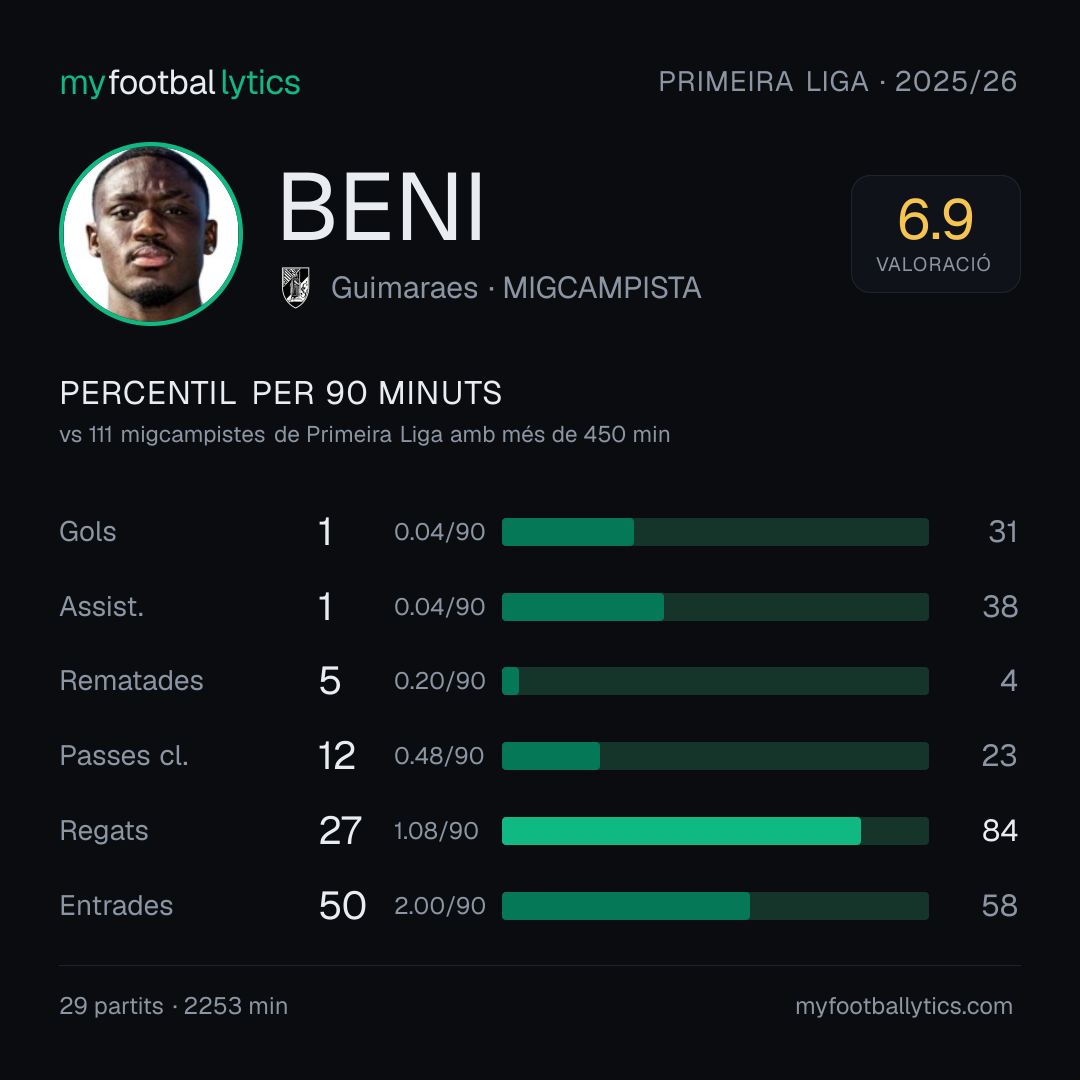Click the Rematades 0.20/90 rate
1080x1080 pixels.
pyautogui.click(x=439, y=681)
